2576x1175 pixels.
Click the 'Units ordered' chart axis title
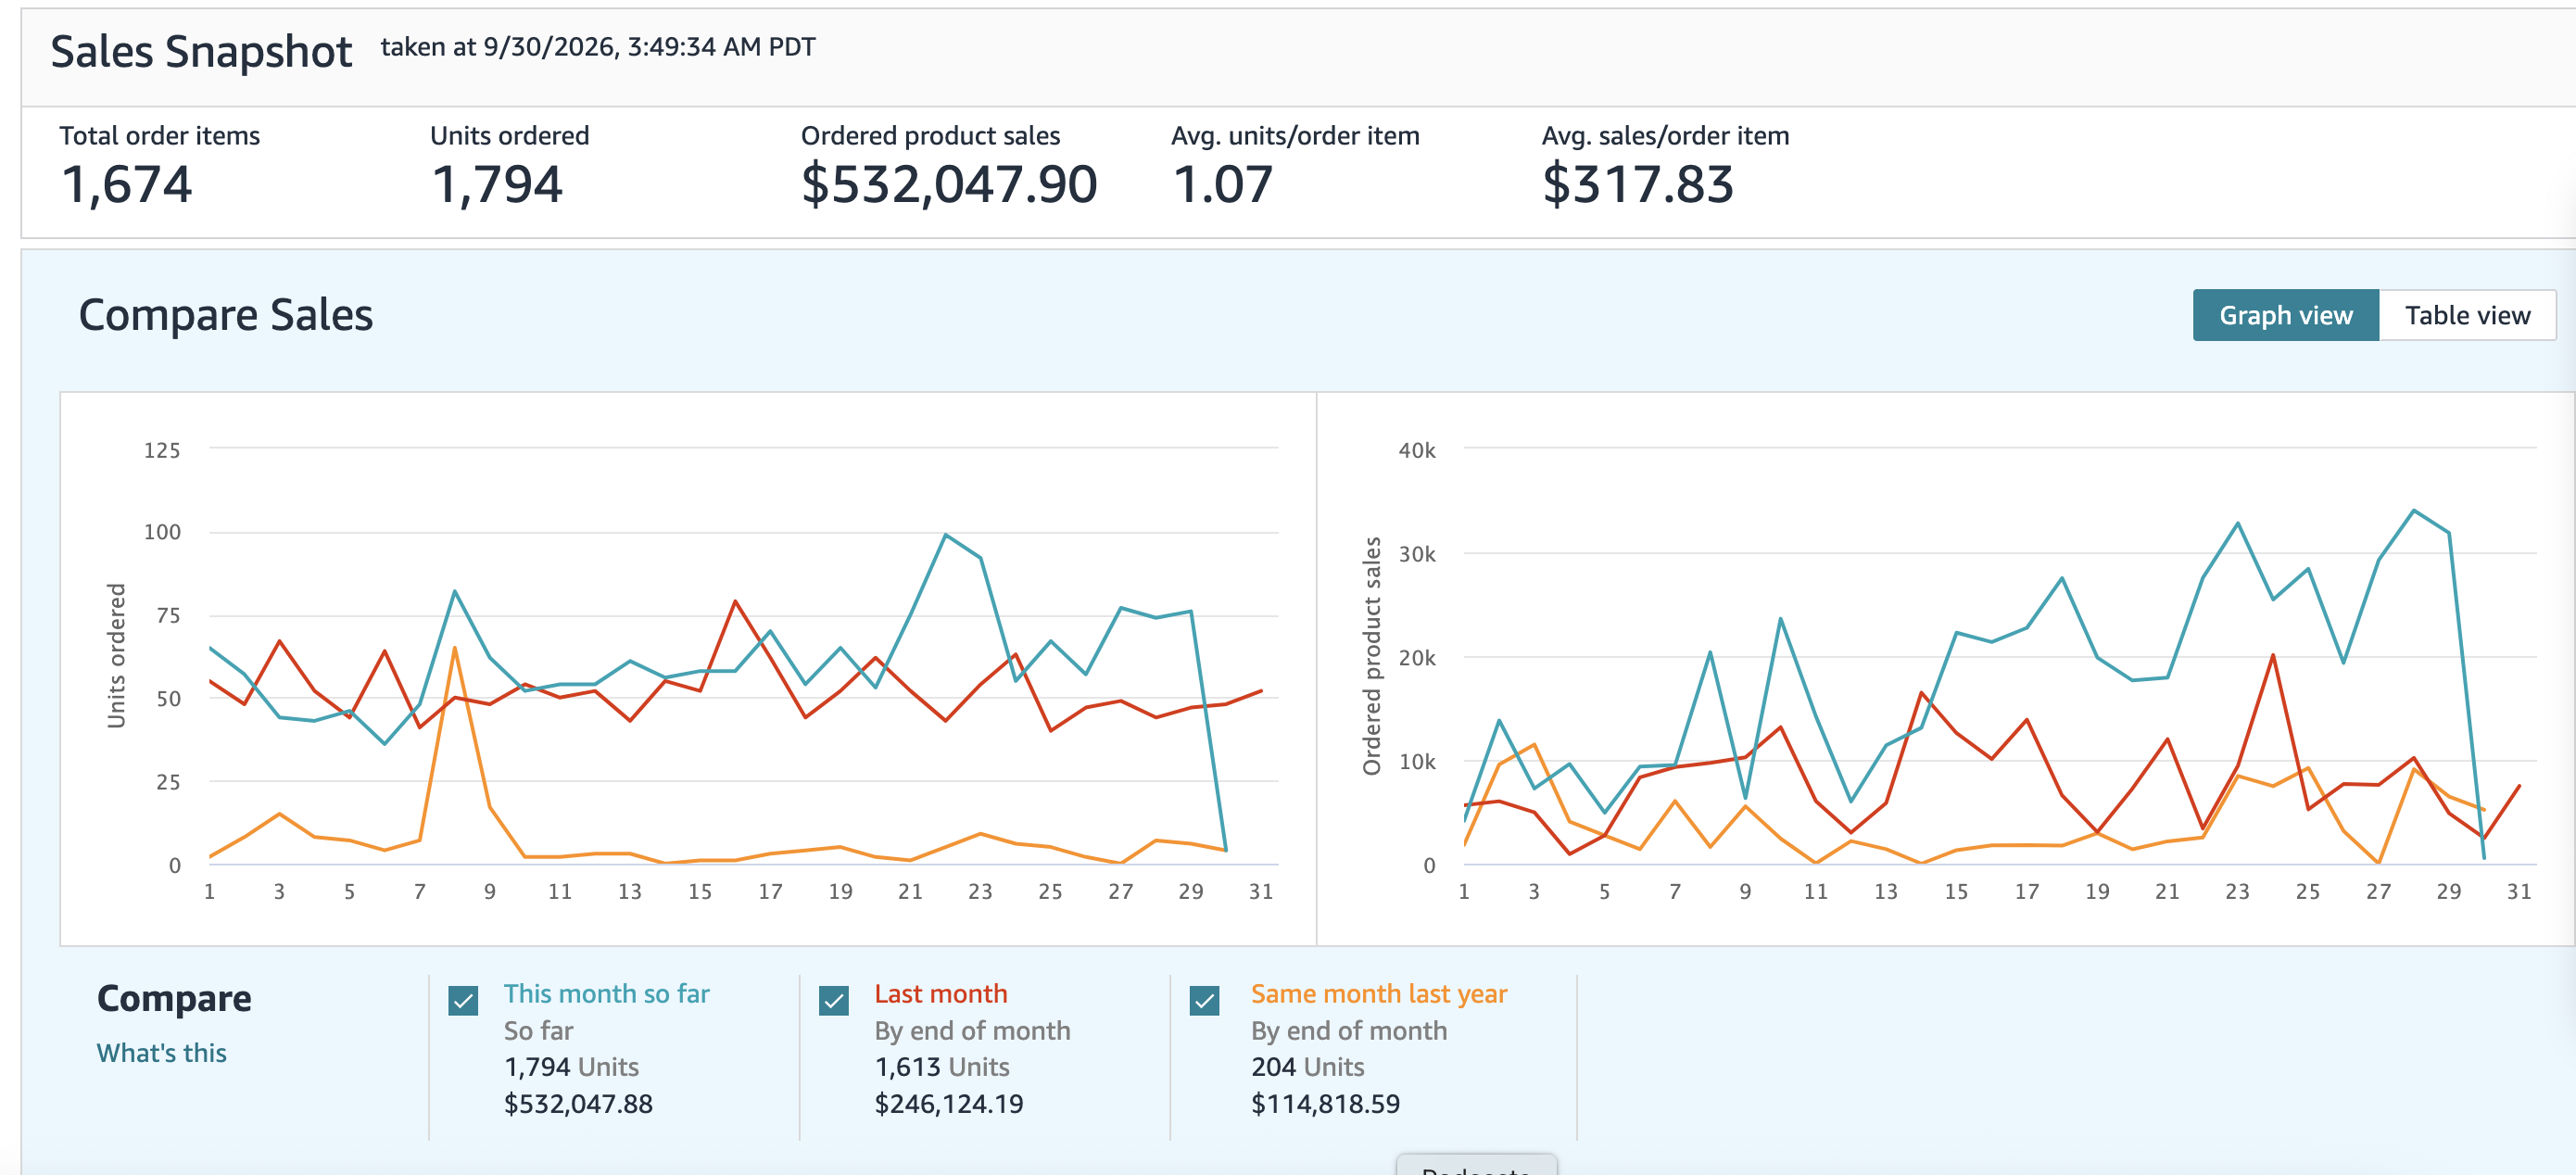coord(117,656)
